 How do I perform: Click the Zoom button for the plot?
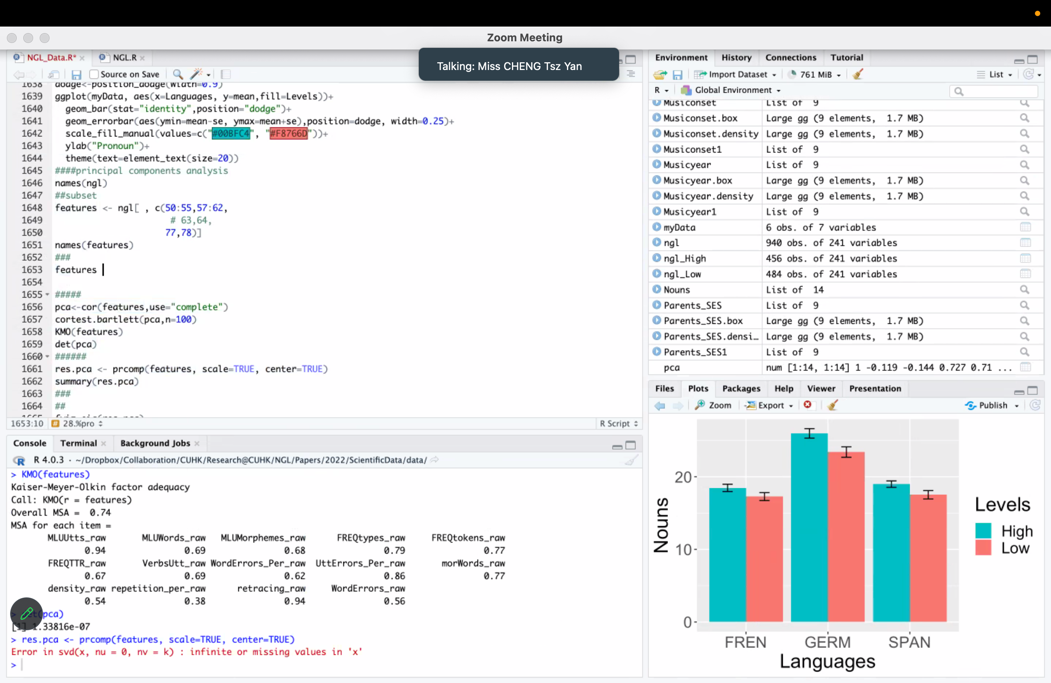tap(713, 405)
